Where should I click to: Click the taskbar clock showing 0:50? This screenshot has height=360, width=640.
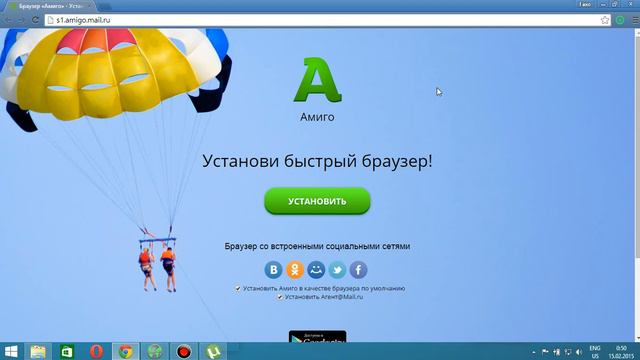pos(621,352)
